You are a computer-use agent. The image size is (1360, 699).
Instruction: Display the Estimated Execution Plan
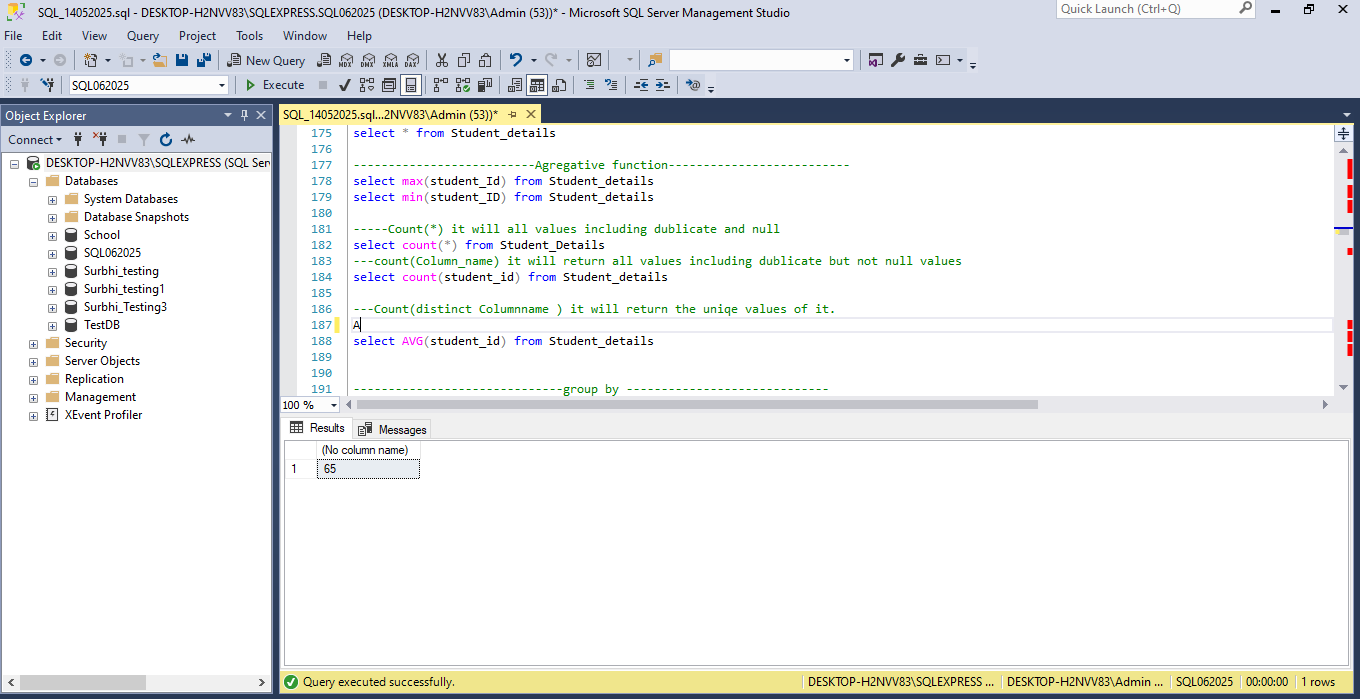(x=367, y=85)
